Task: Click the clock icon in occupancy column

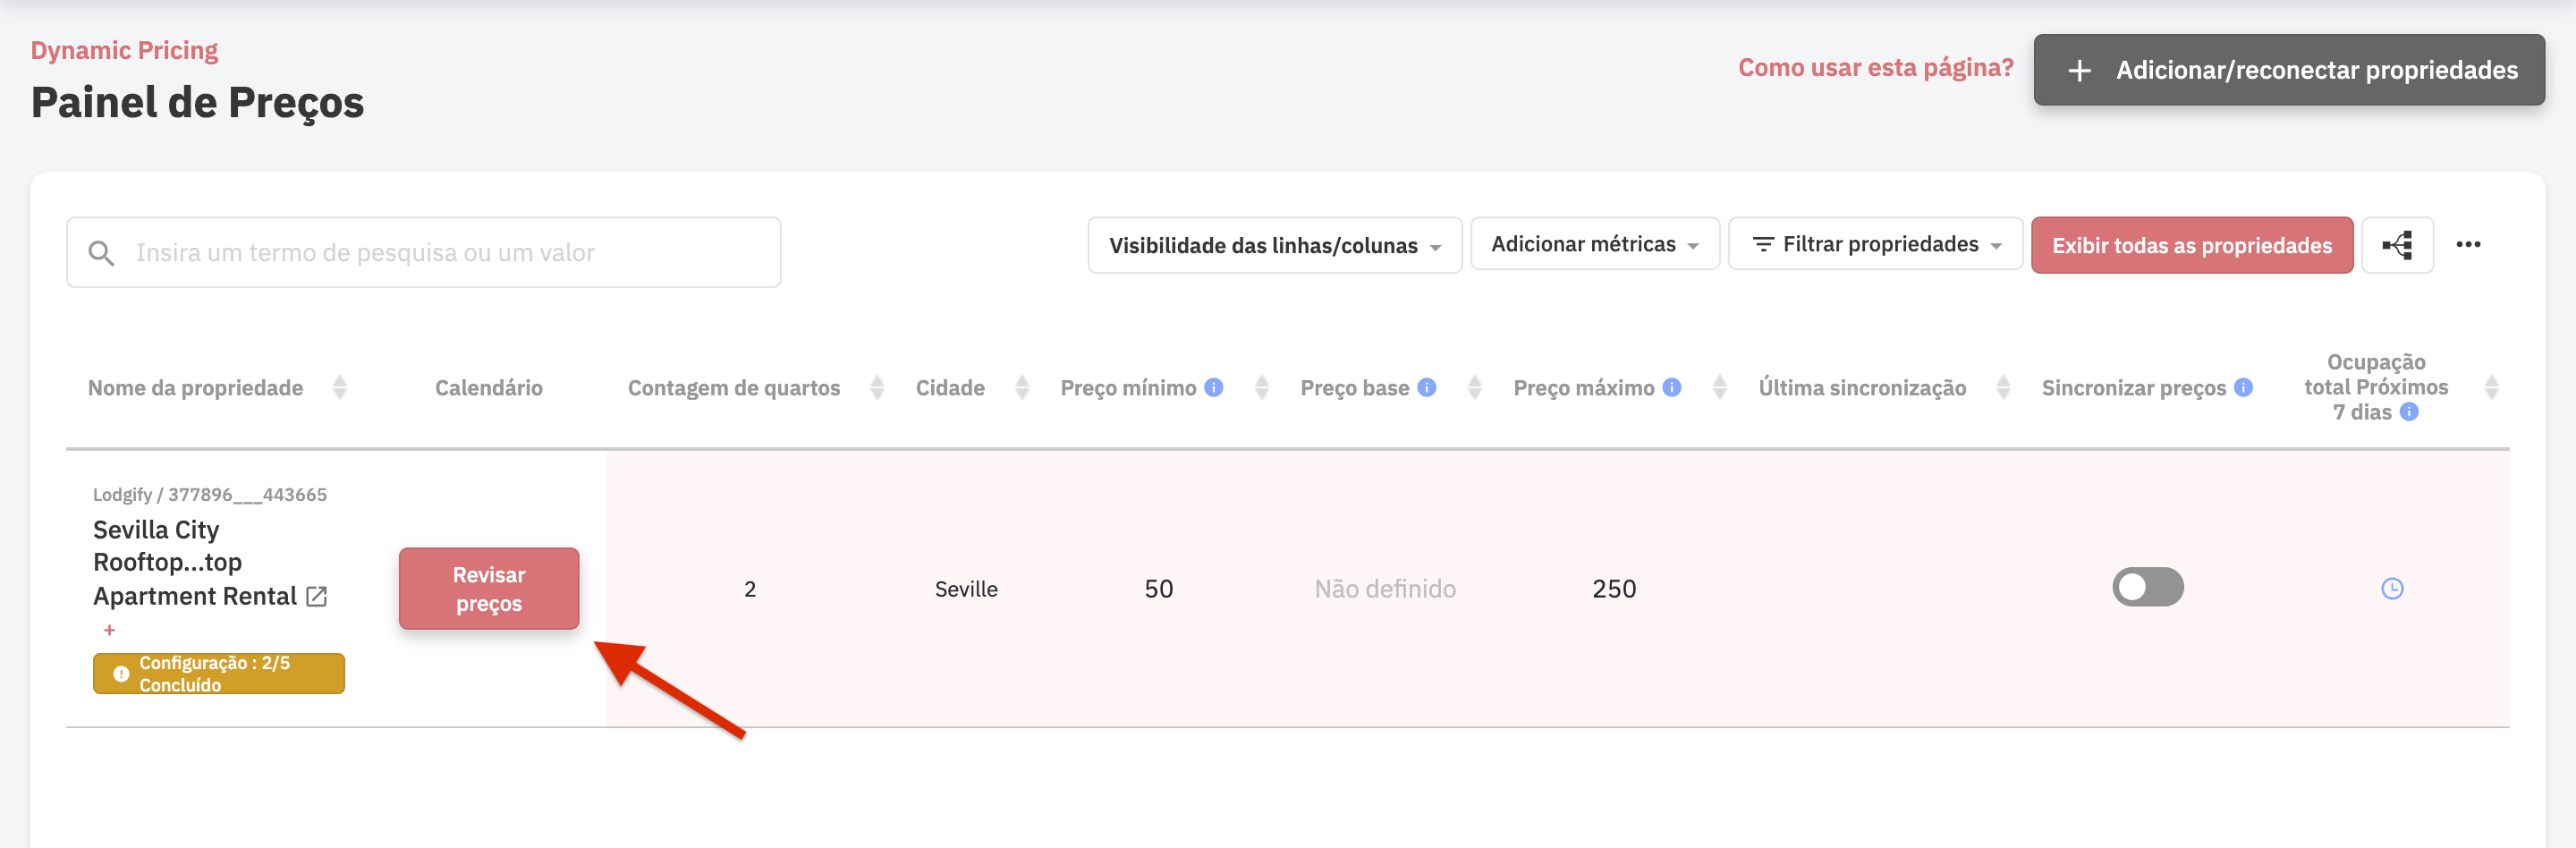Action: click(2392, 588)
